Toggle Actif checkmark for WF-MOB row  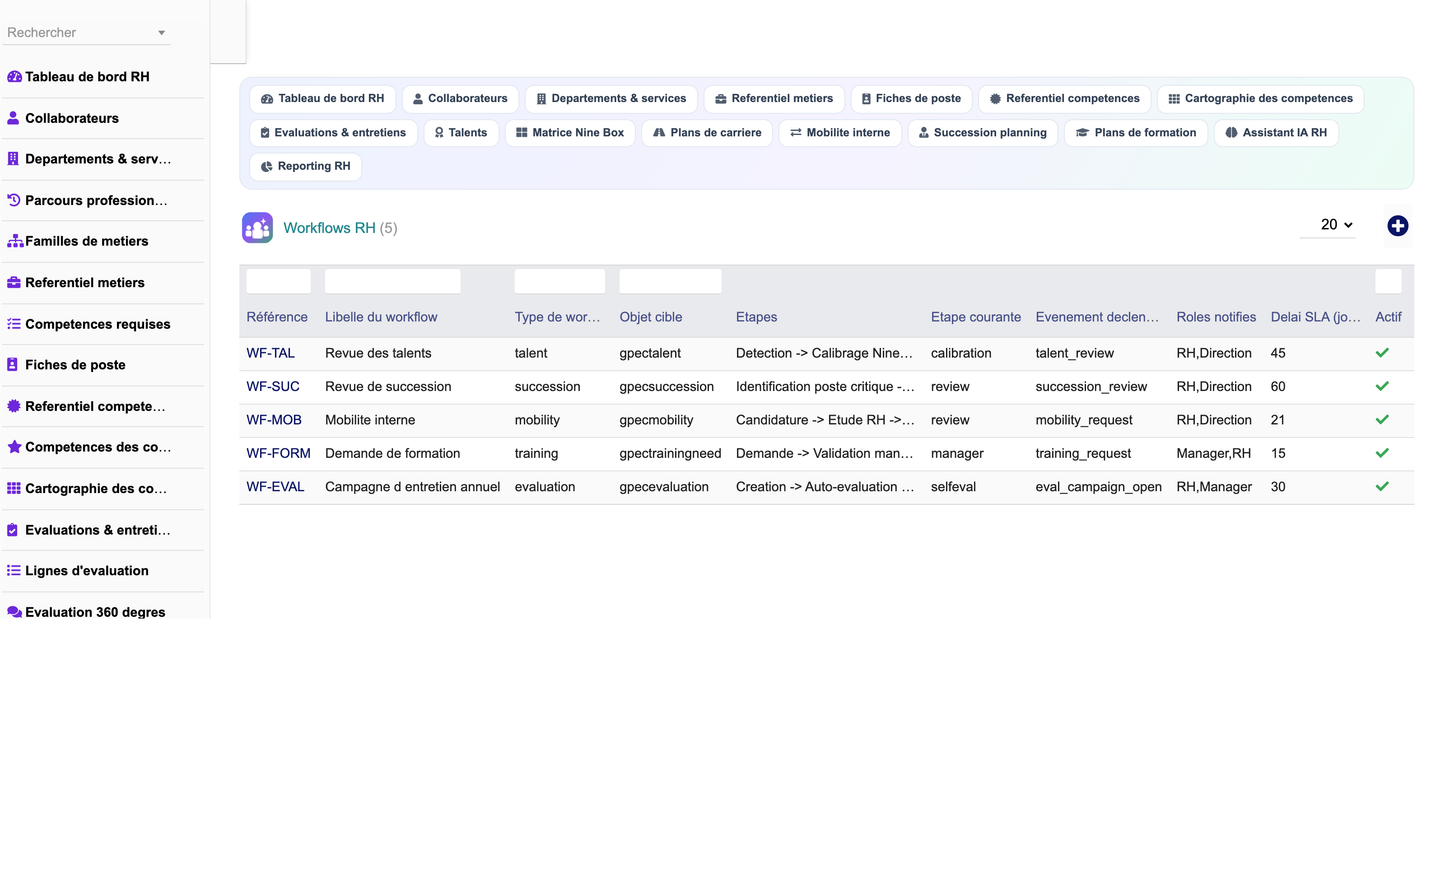point(1382,420)
